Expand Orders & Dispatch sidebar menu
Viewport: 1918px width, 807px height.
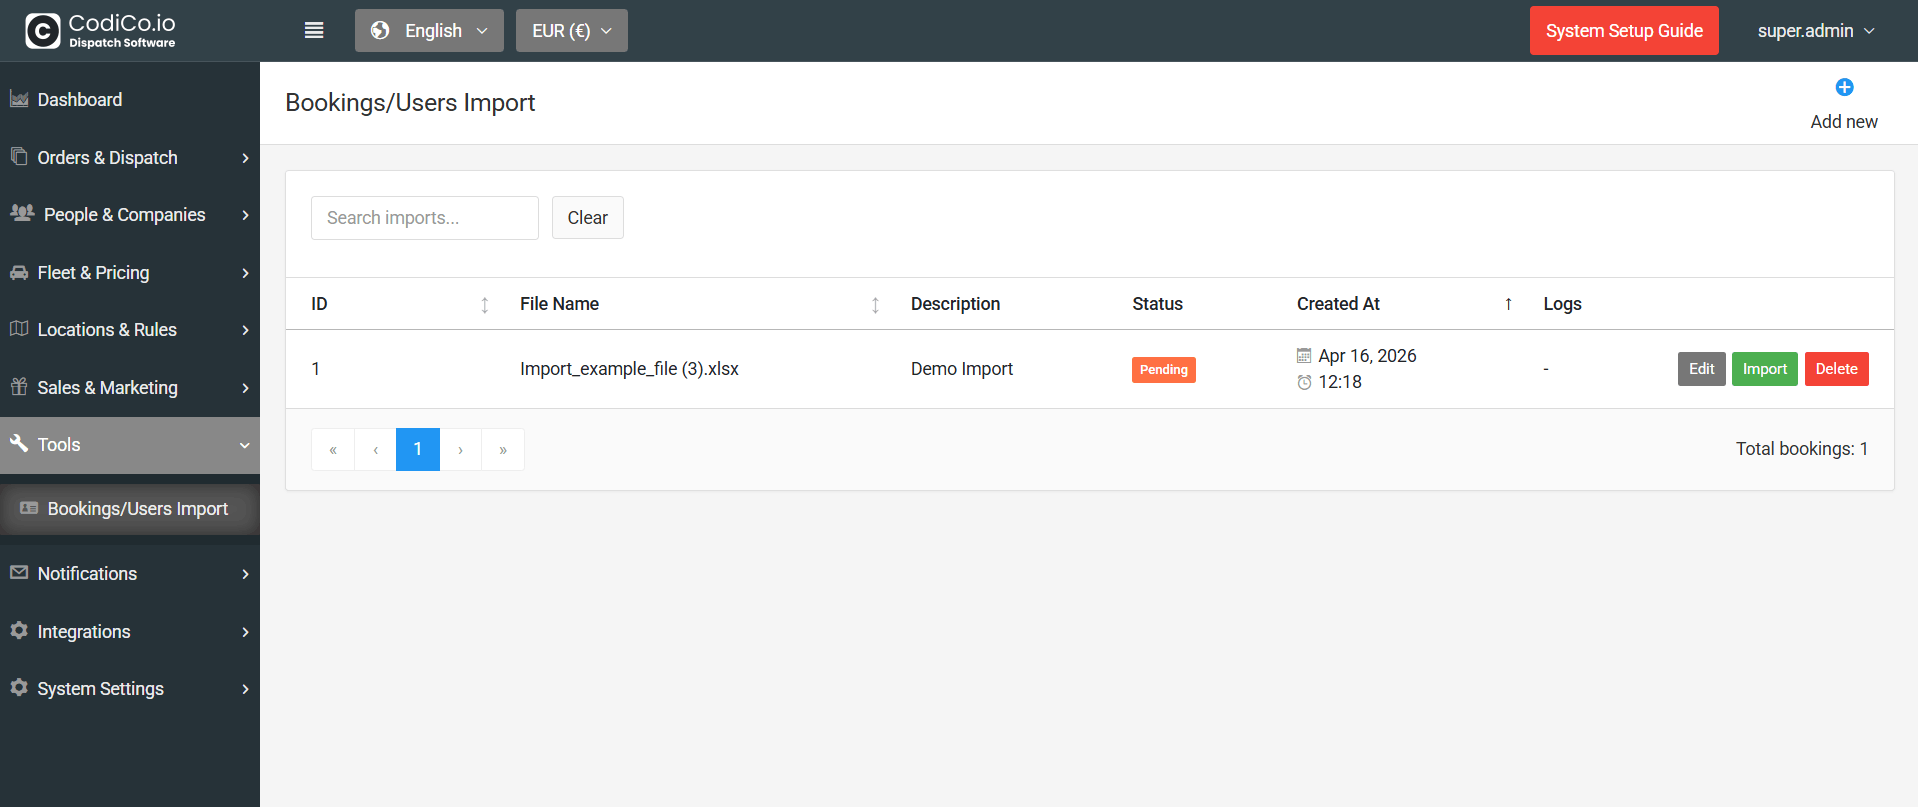[130, 158]
